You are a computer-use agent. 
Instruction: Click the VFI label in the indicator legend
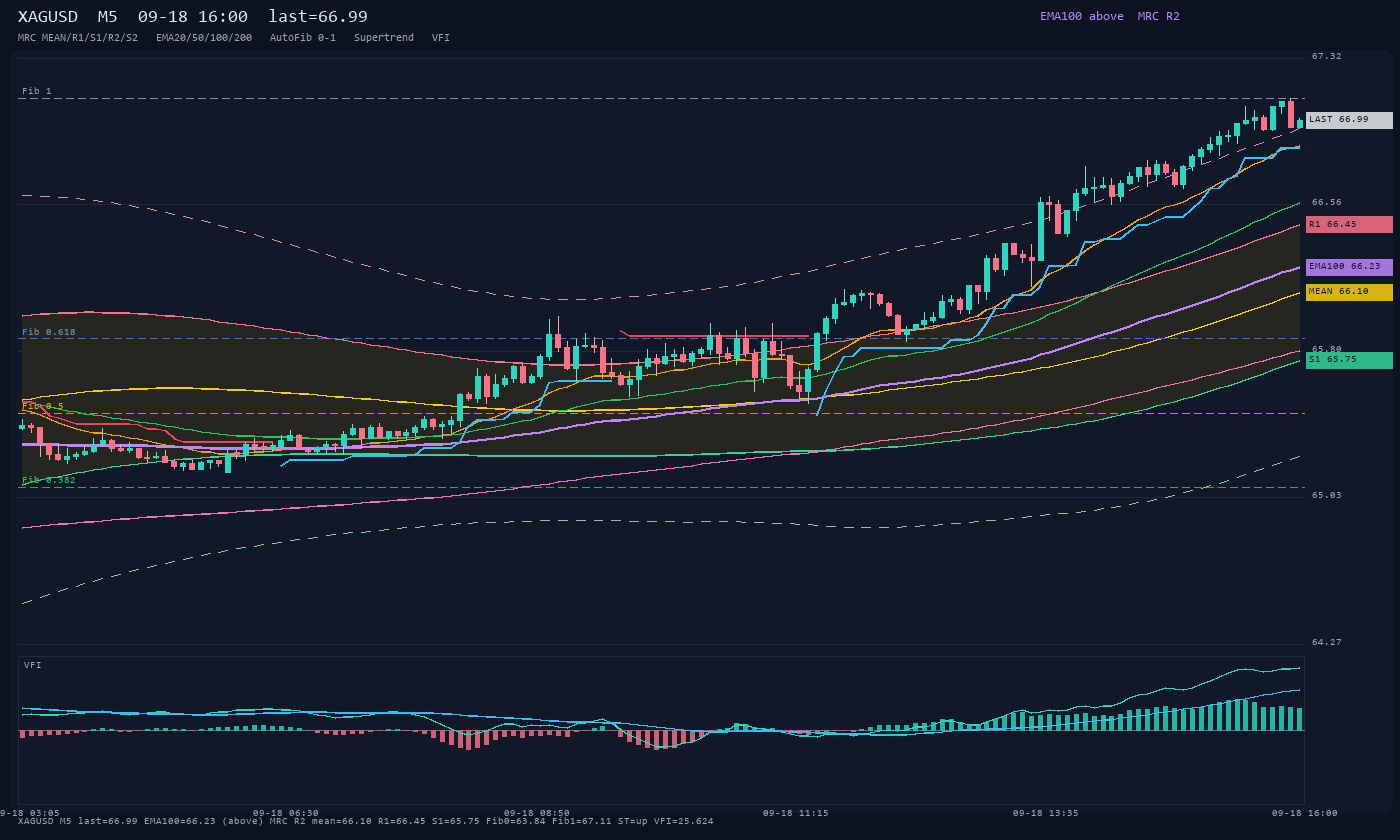click(441, 38)
